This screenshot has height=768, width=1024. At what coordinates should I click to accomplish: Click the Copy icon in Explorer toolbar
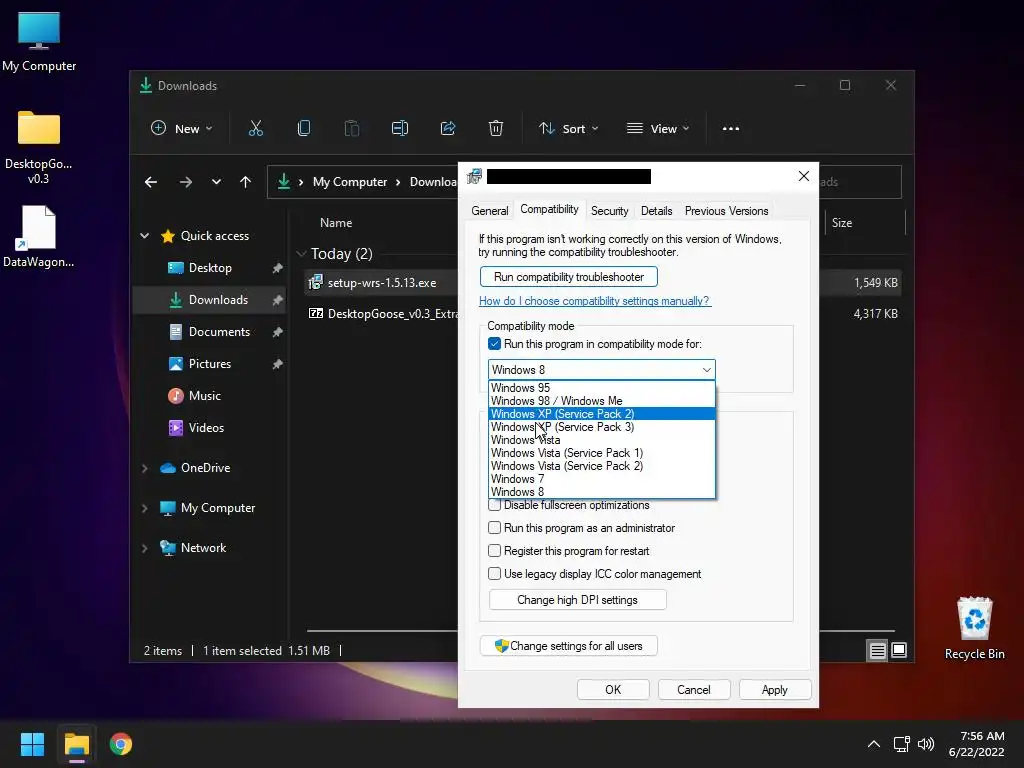tap(304, 129)
